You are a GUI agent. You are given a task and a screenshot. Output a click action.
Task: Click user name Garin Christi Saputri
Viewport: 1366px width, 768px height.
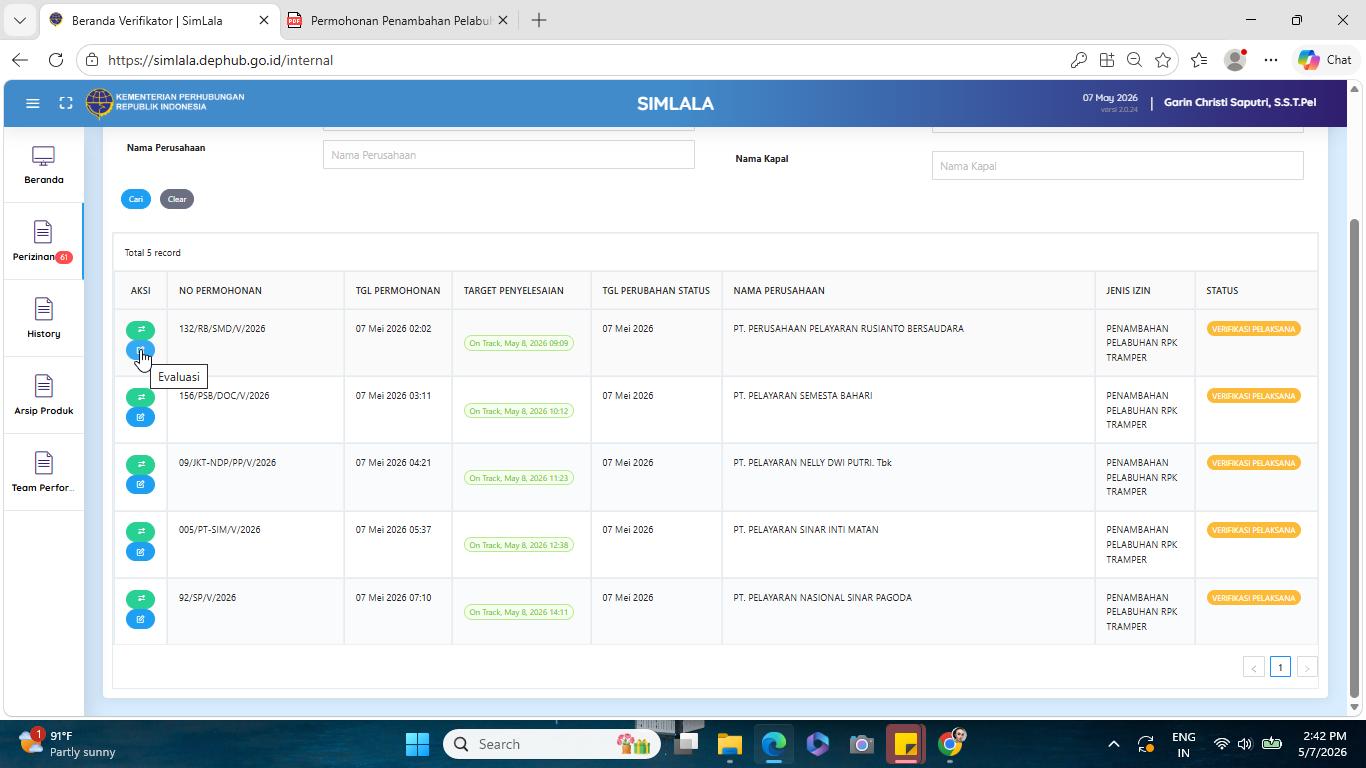pos(1240,102)
